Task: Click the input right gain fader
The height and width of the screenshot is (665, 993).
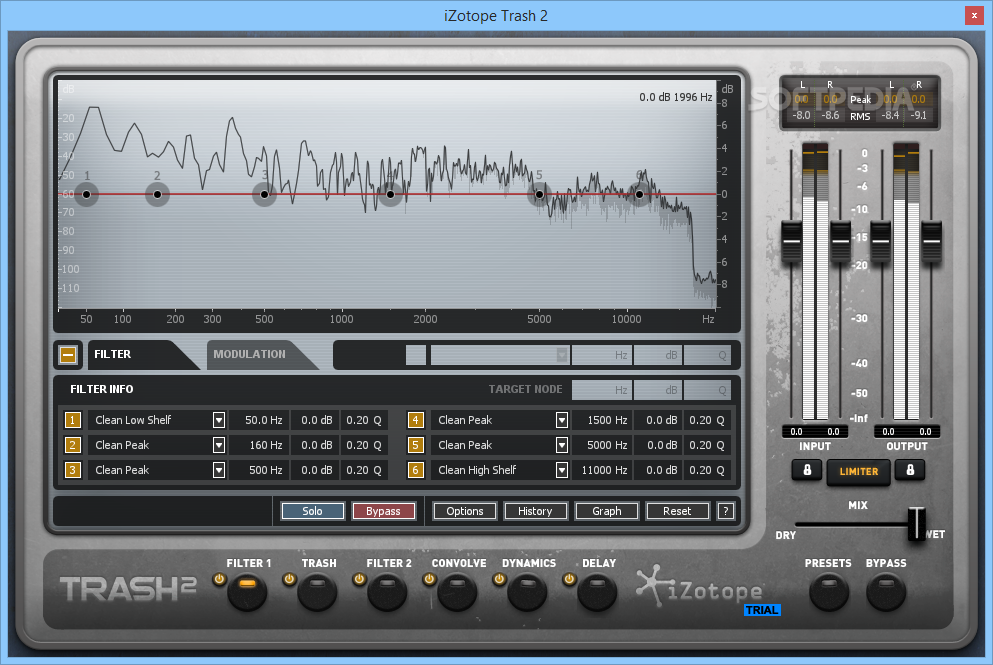Action: 840,241
